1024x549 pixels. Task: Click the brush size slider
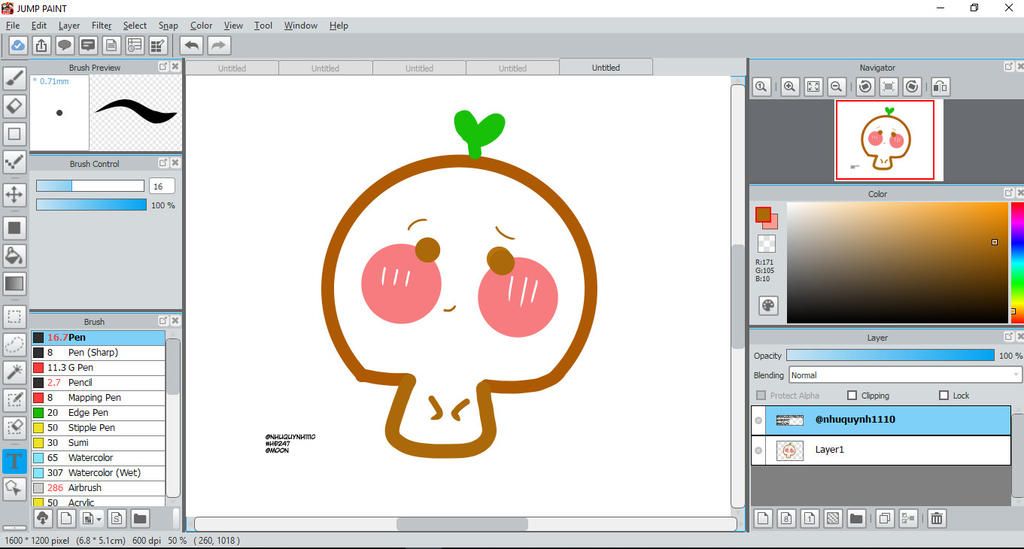[x=90, y=186]
